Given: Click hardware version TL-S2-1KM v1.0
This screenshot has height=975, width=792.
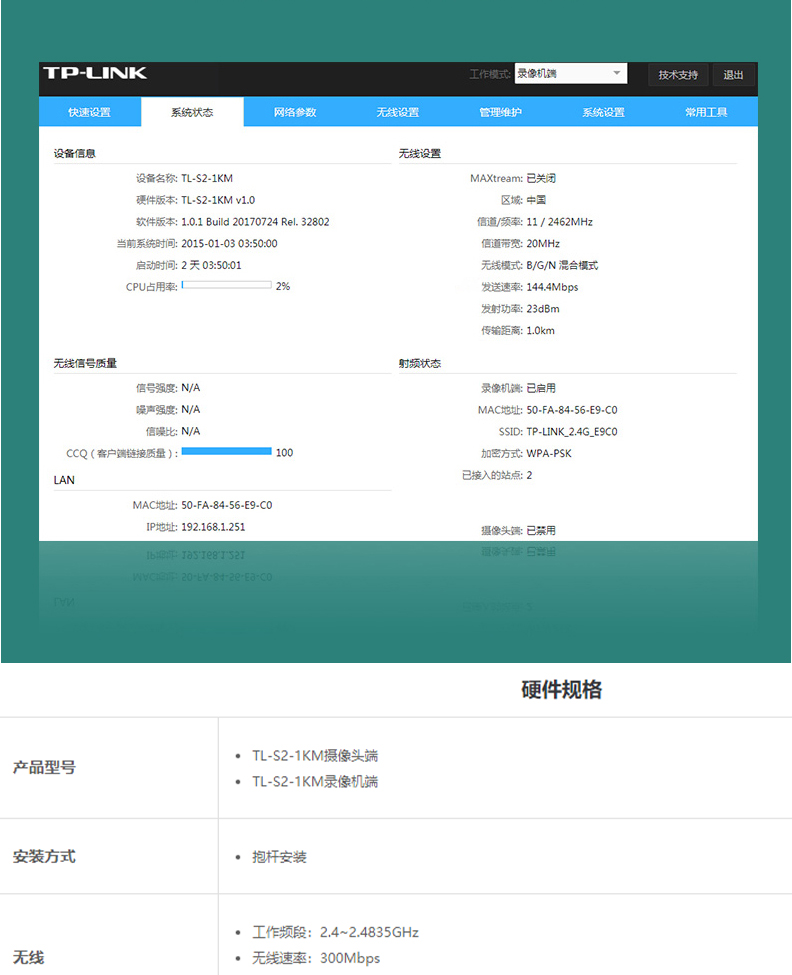Looking at the screenshot, I should pos(218,200).
